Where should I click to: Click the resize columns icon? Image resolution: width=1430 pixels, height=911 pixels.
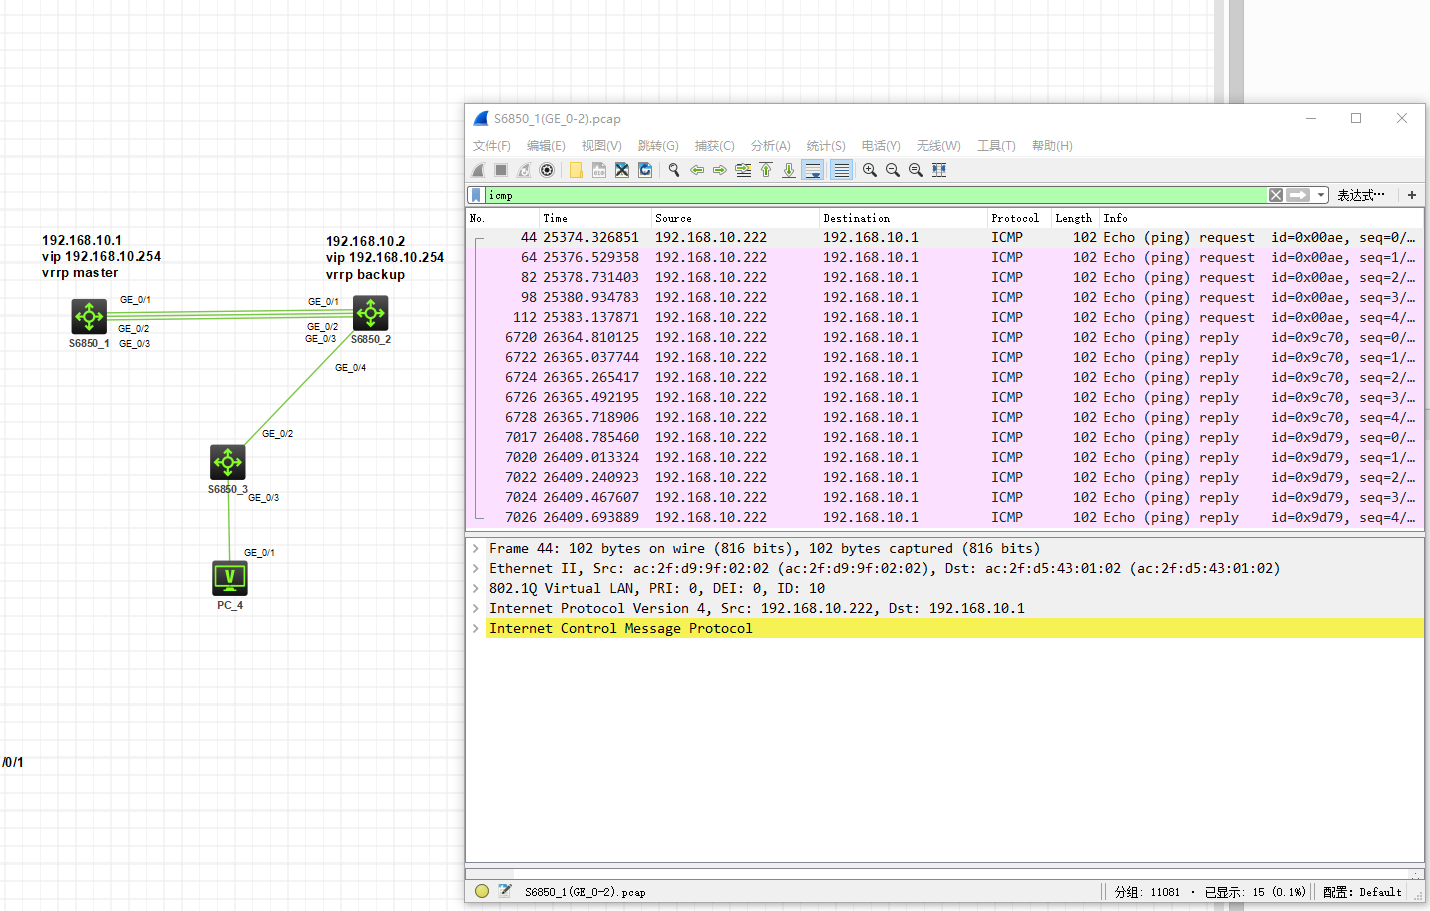(x=939, y=170)
